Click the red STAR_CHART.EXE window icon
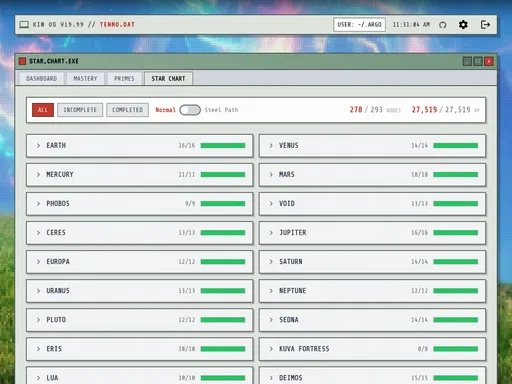This screenshot has width=512, height=384. pos(22,61)
